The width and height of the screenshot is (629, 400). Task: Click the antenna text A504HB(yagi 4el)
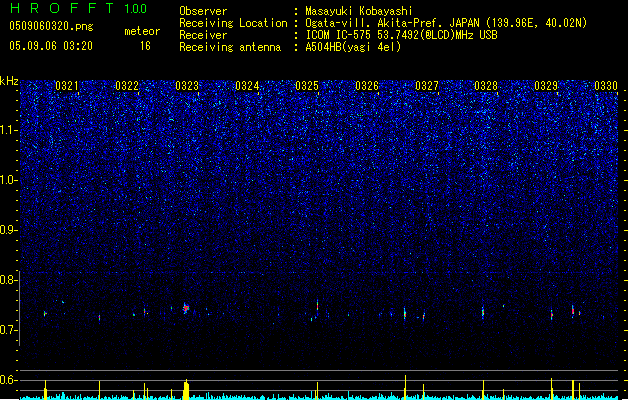pyautogui.click(x=353, y=47)
